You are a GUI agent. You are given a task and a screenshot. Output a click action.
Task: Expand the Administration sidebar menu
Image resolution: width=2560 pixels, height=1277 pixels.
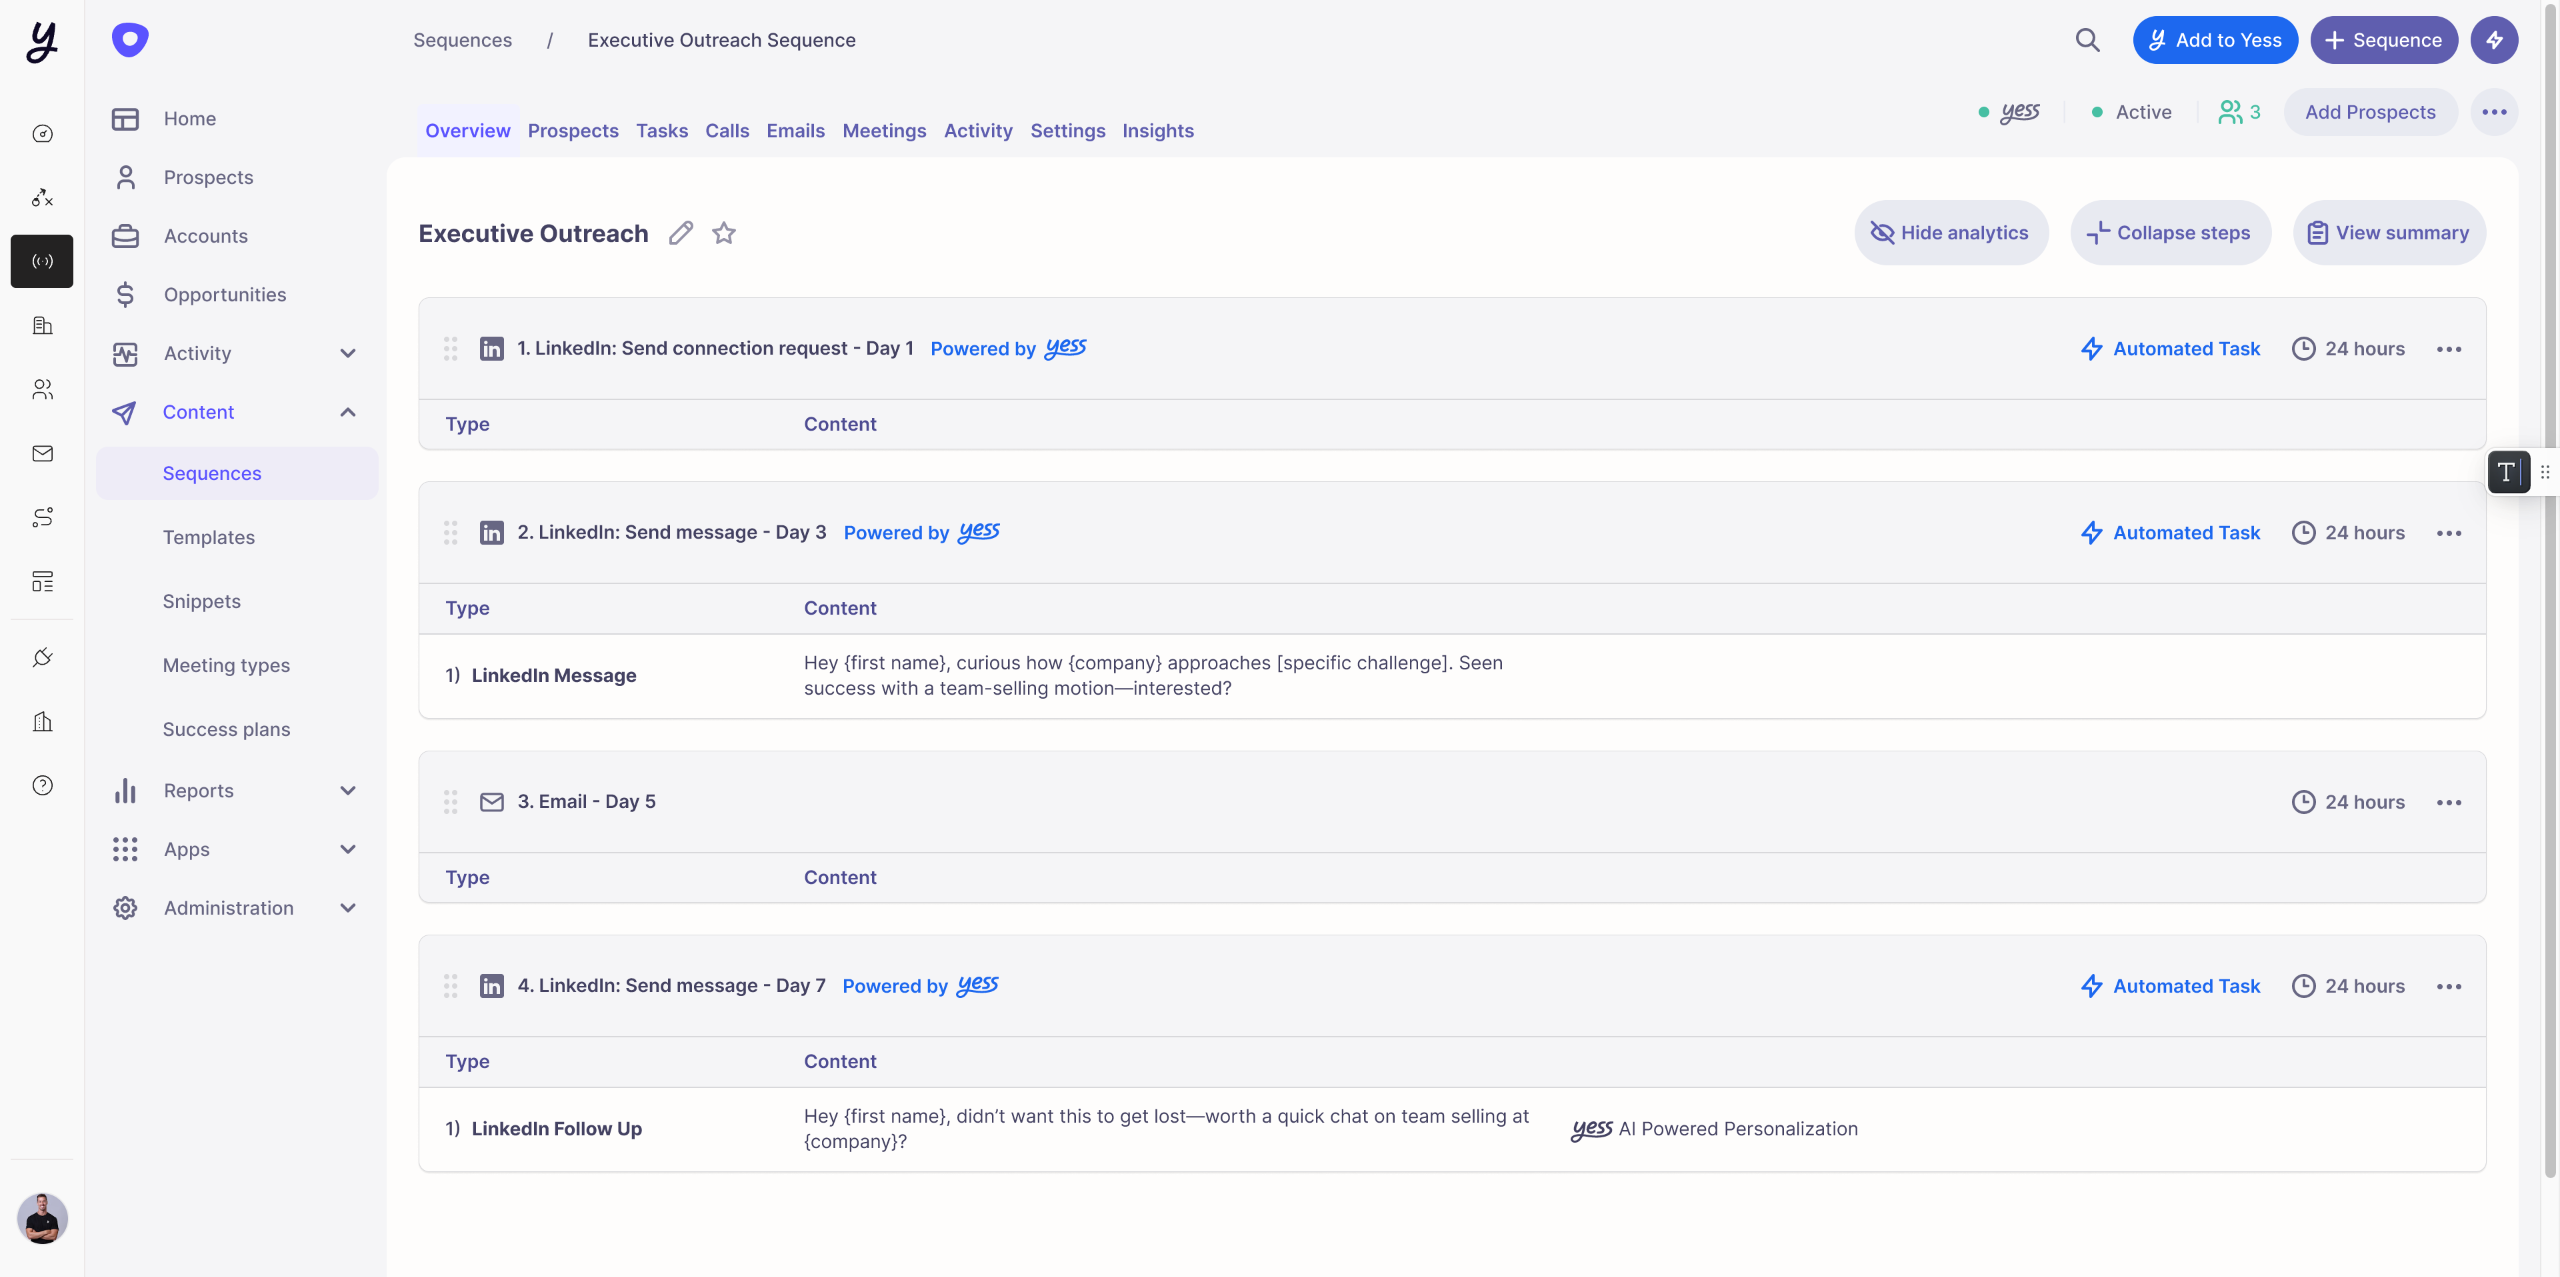pos(348,908)
